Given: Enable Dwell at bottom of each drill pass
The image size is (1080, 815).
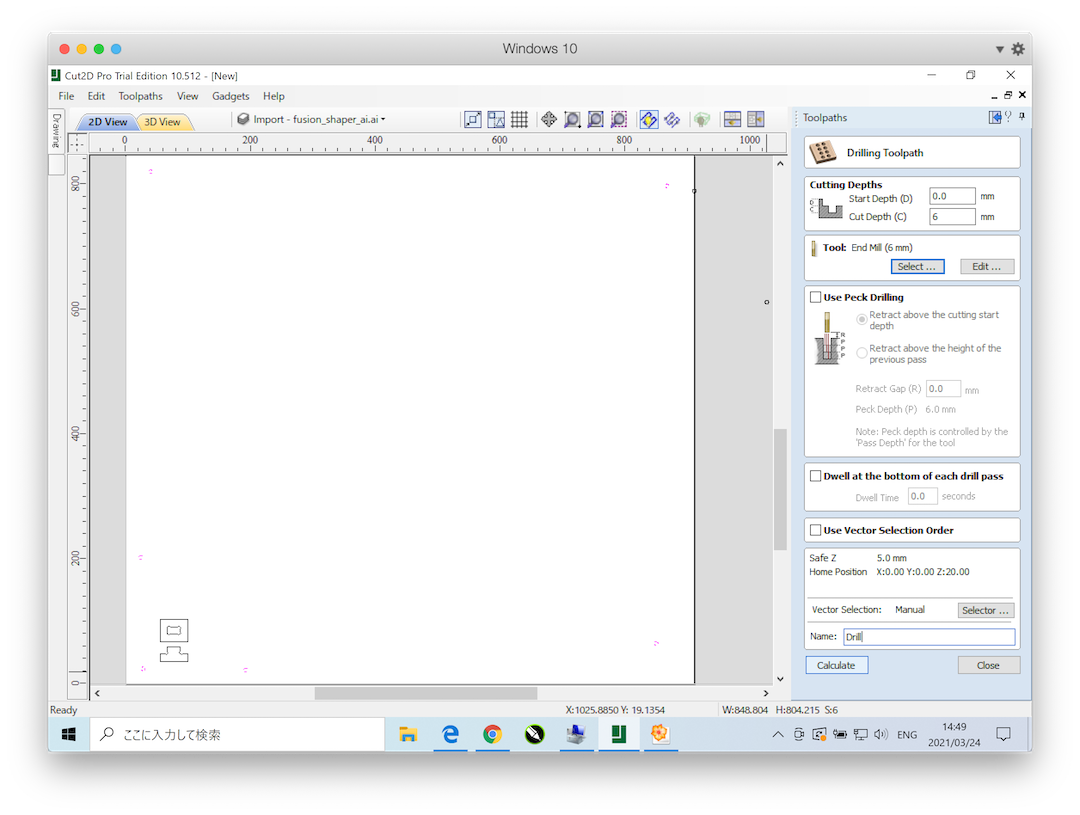Looking at the screenshot, I should click(x=816, y=476).
